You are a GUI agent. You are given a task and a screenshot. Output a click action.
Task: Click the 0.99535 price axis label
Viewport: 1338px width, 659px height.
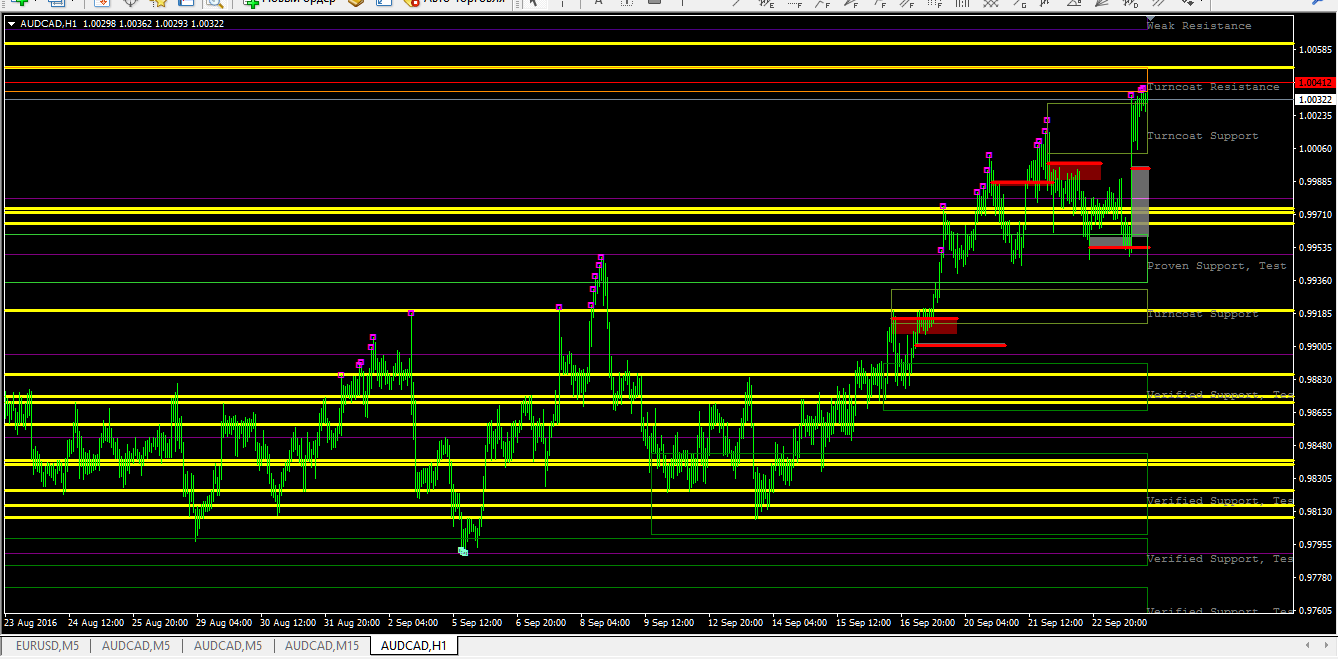coord(1314,248)
